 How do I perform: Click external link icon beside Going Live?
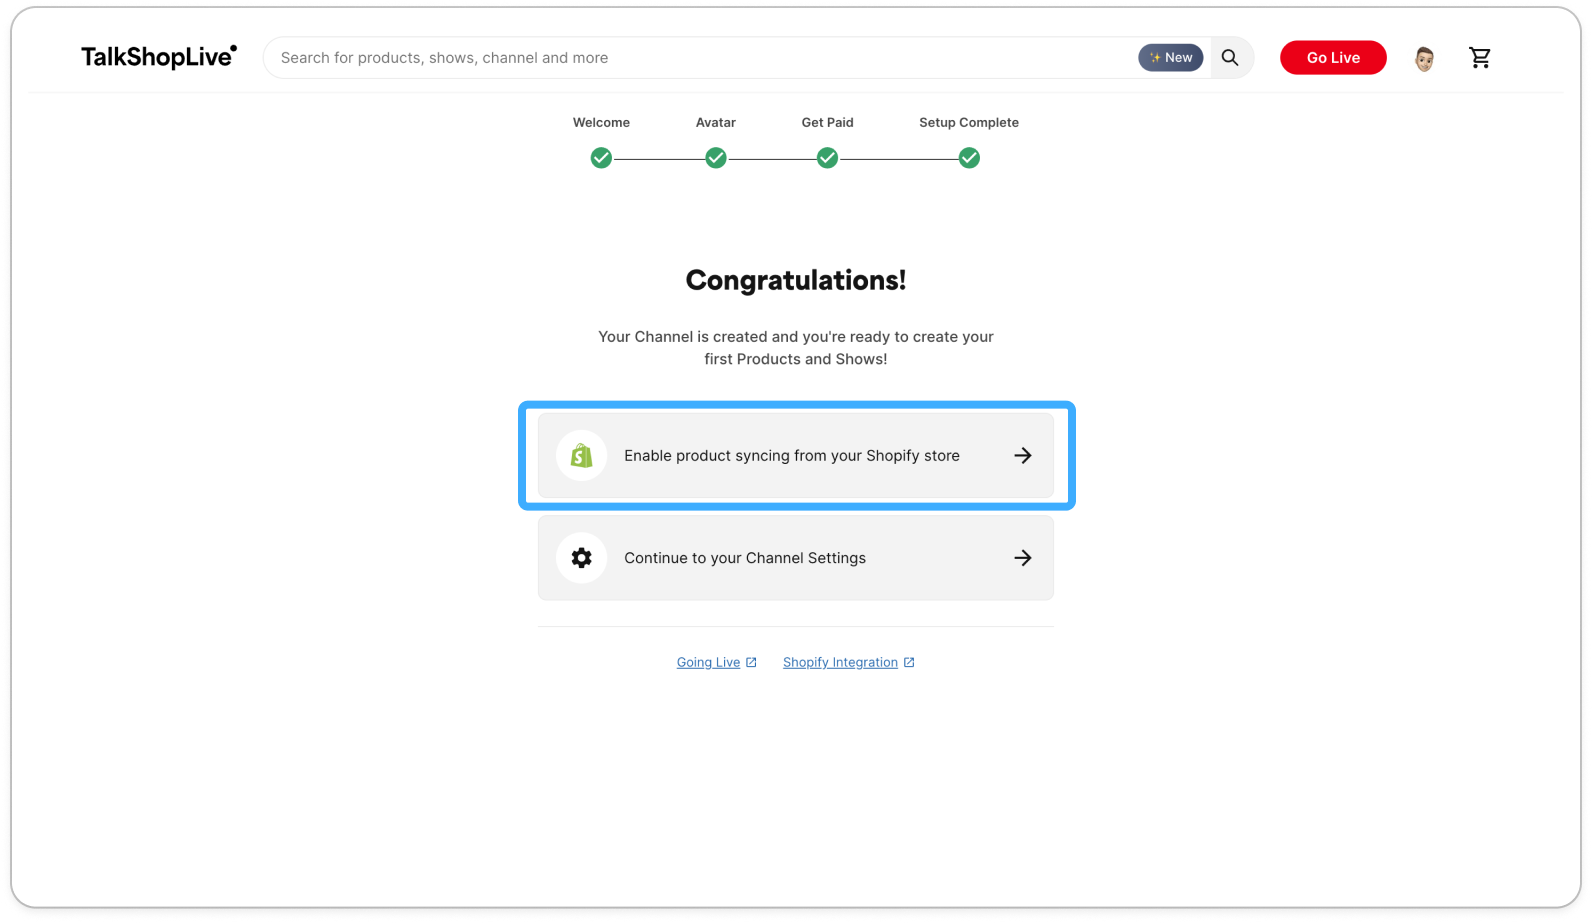click(752, 662)
